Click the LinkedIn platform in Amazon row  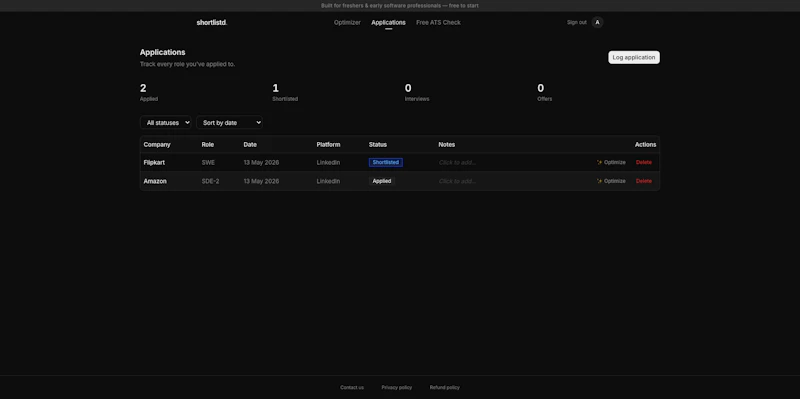328,181
